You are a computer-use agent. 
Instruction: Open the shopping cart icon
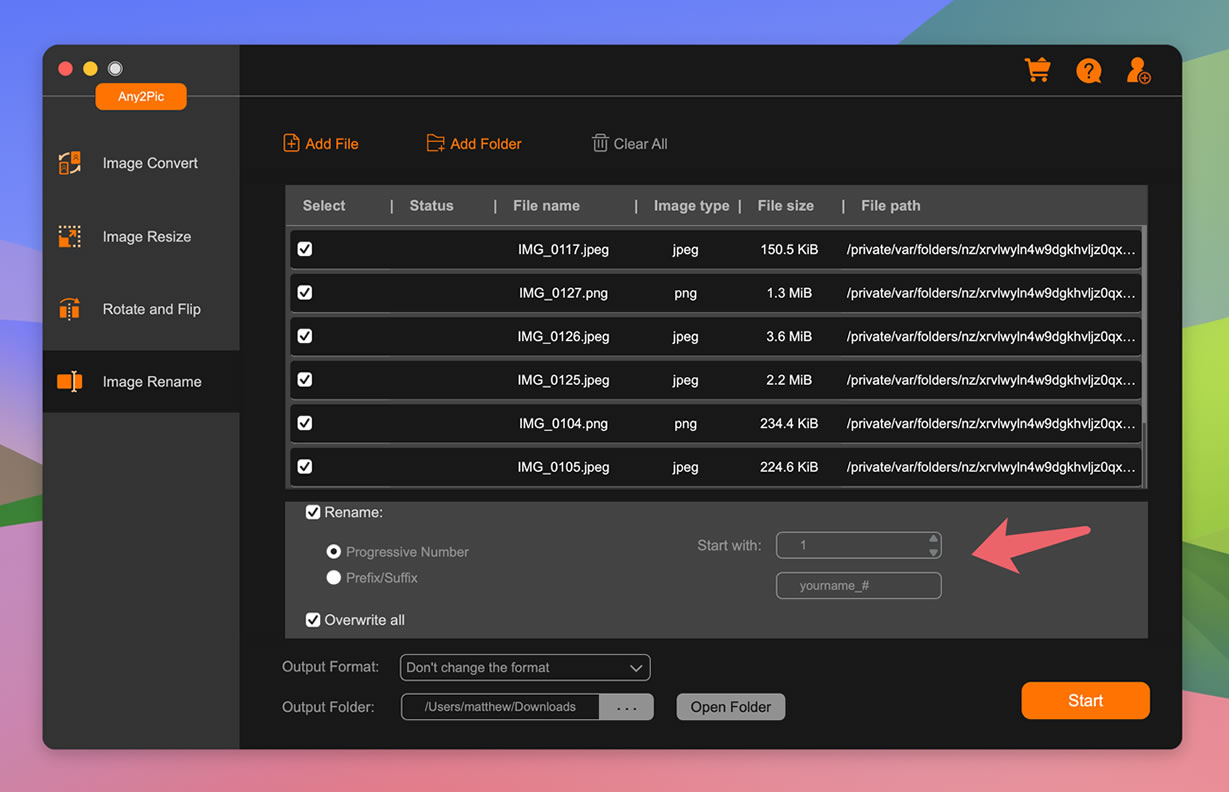(1038, 70)
